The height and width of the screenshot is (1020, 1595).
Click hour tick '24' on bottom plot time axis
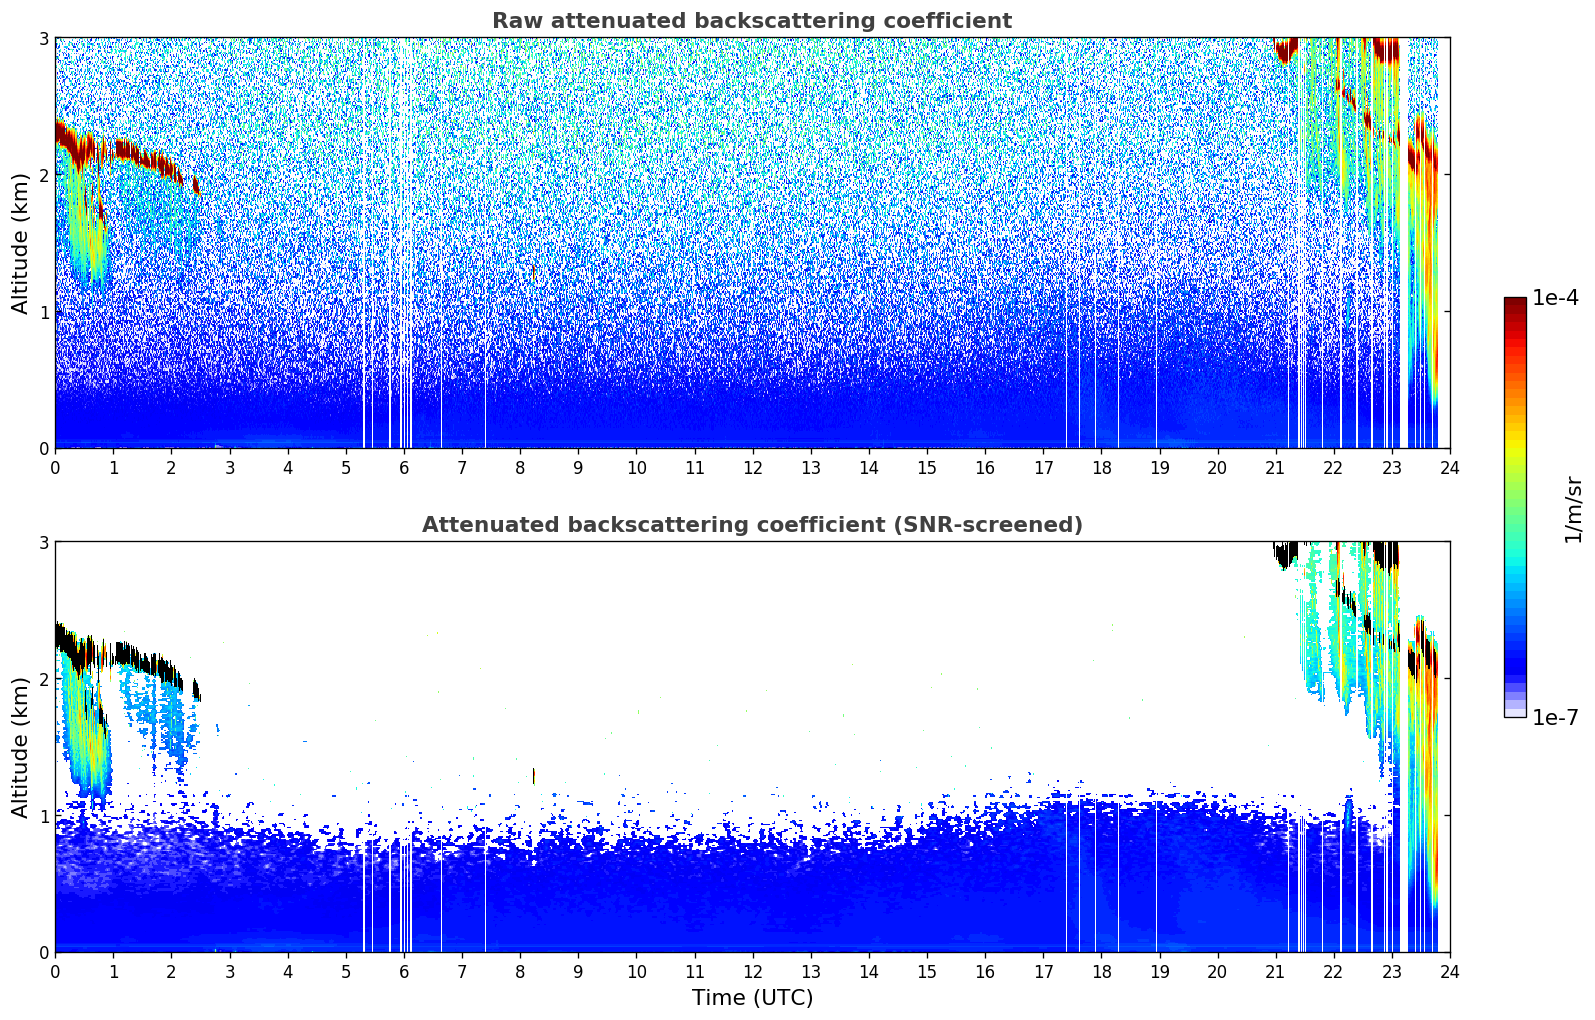1449,971
